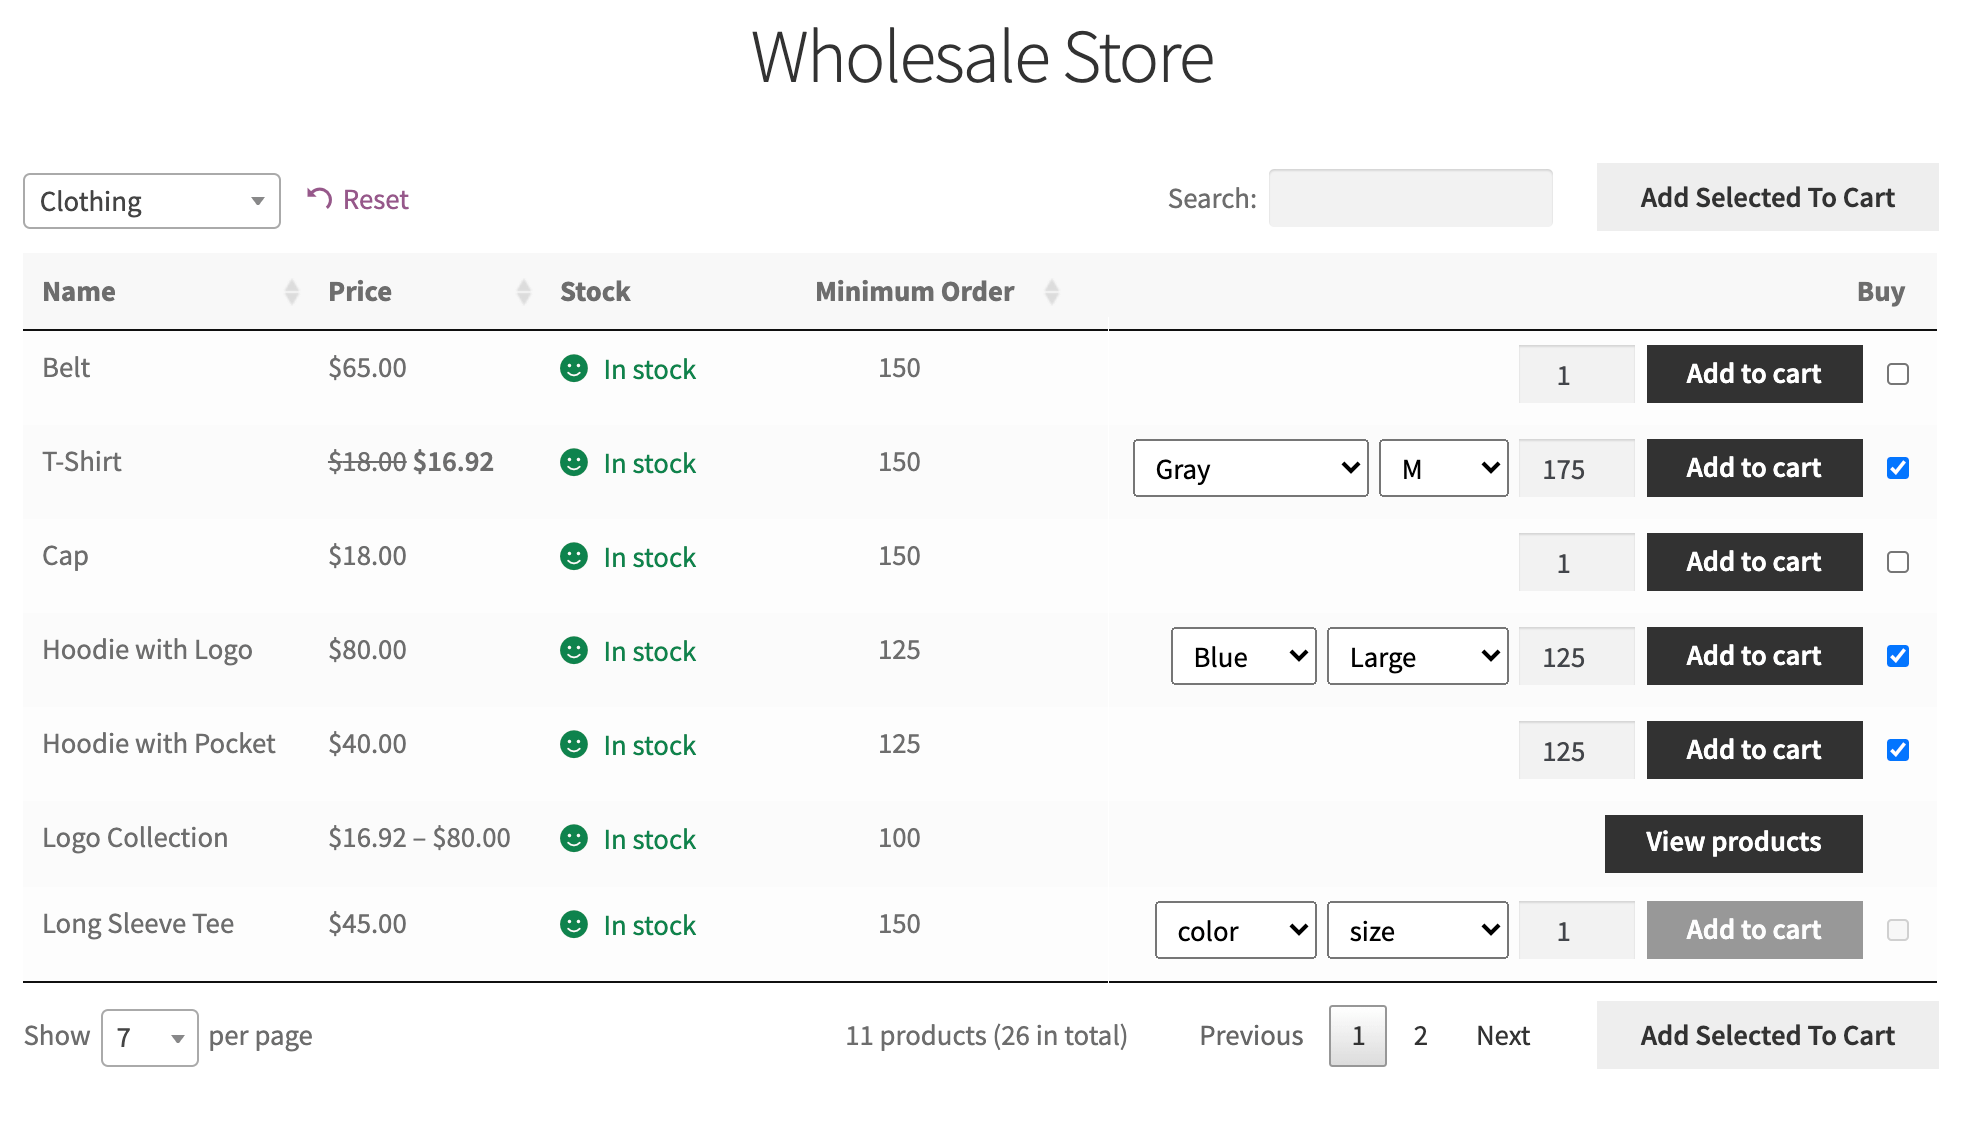1976x1146 pixels.
Task: Open the Show 7 per page dropdown
Action: coord(150,1038)
